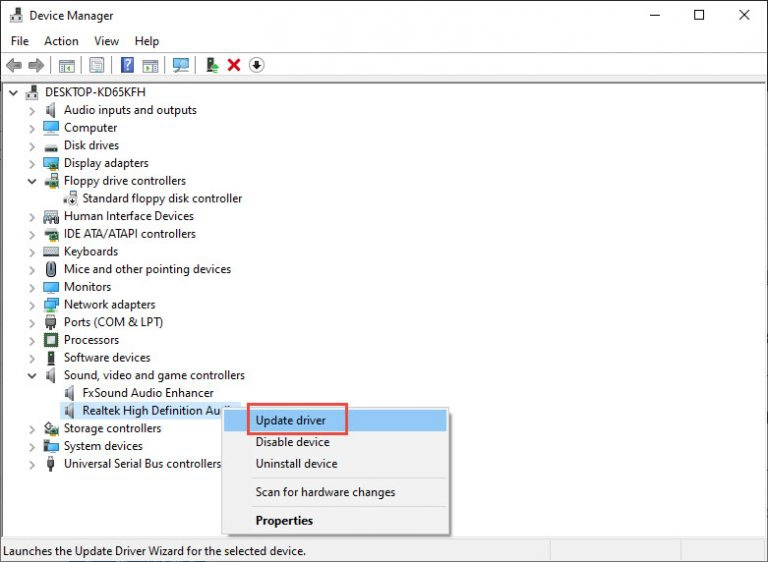
Task: Click the Disable device down-arrow icon
Action: click(x=257, y=65)
